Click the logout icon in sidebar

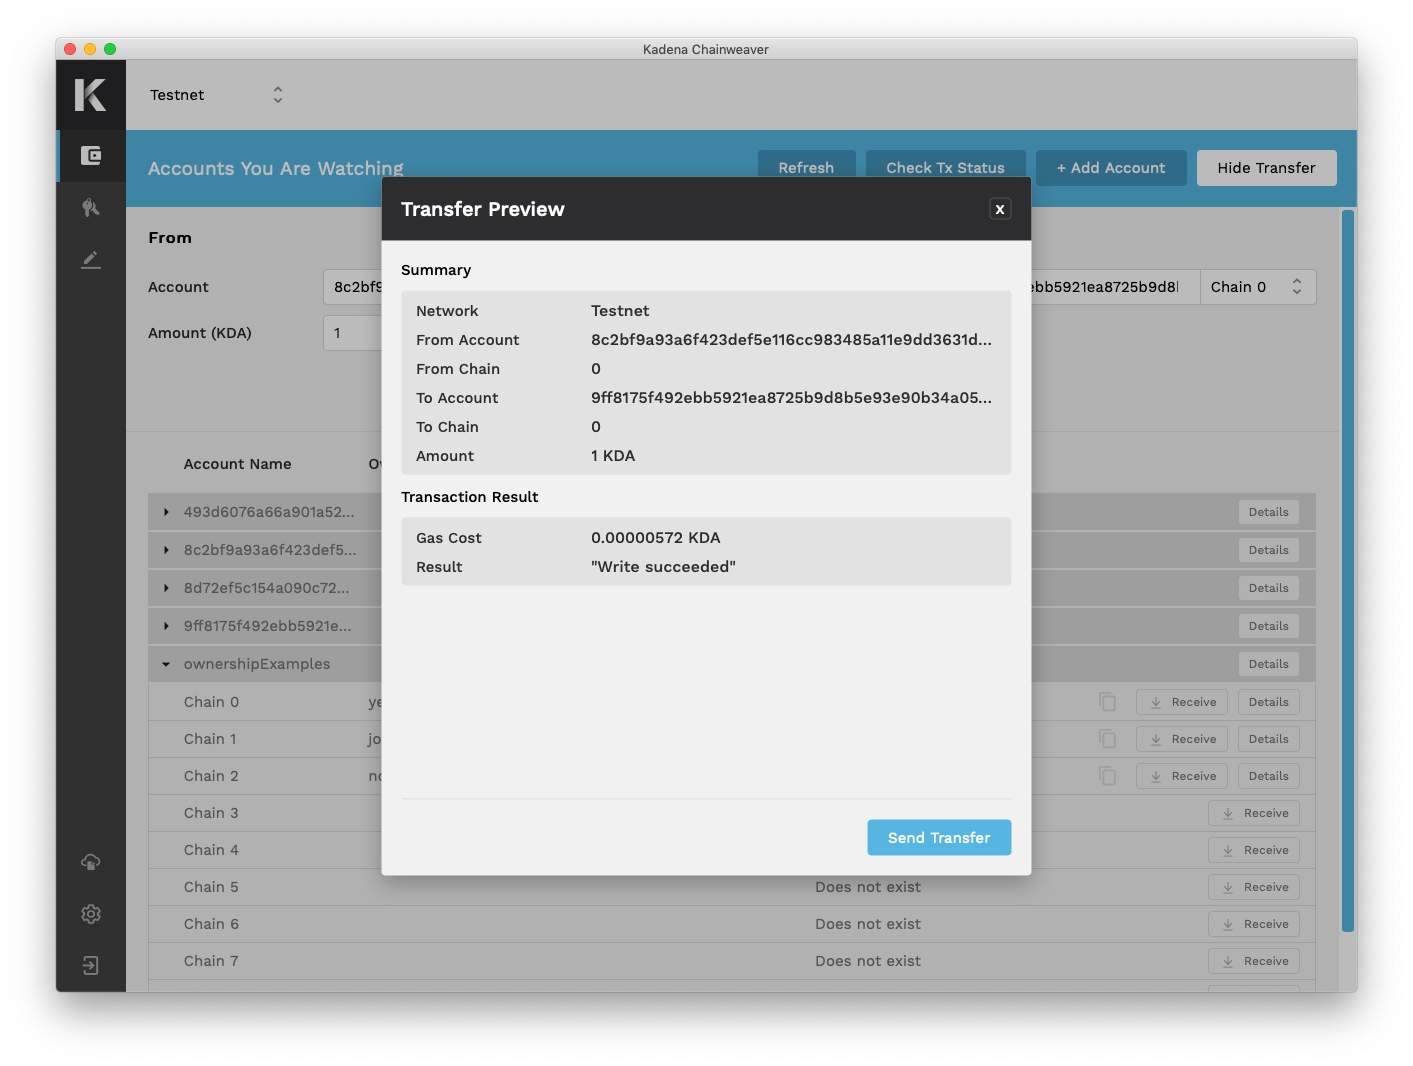tap(91, 966)
